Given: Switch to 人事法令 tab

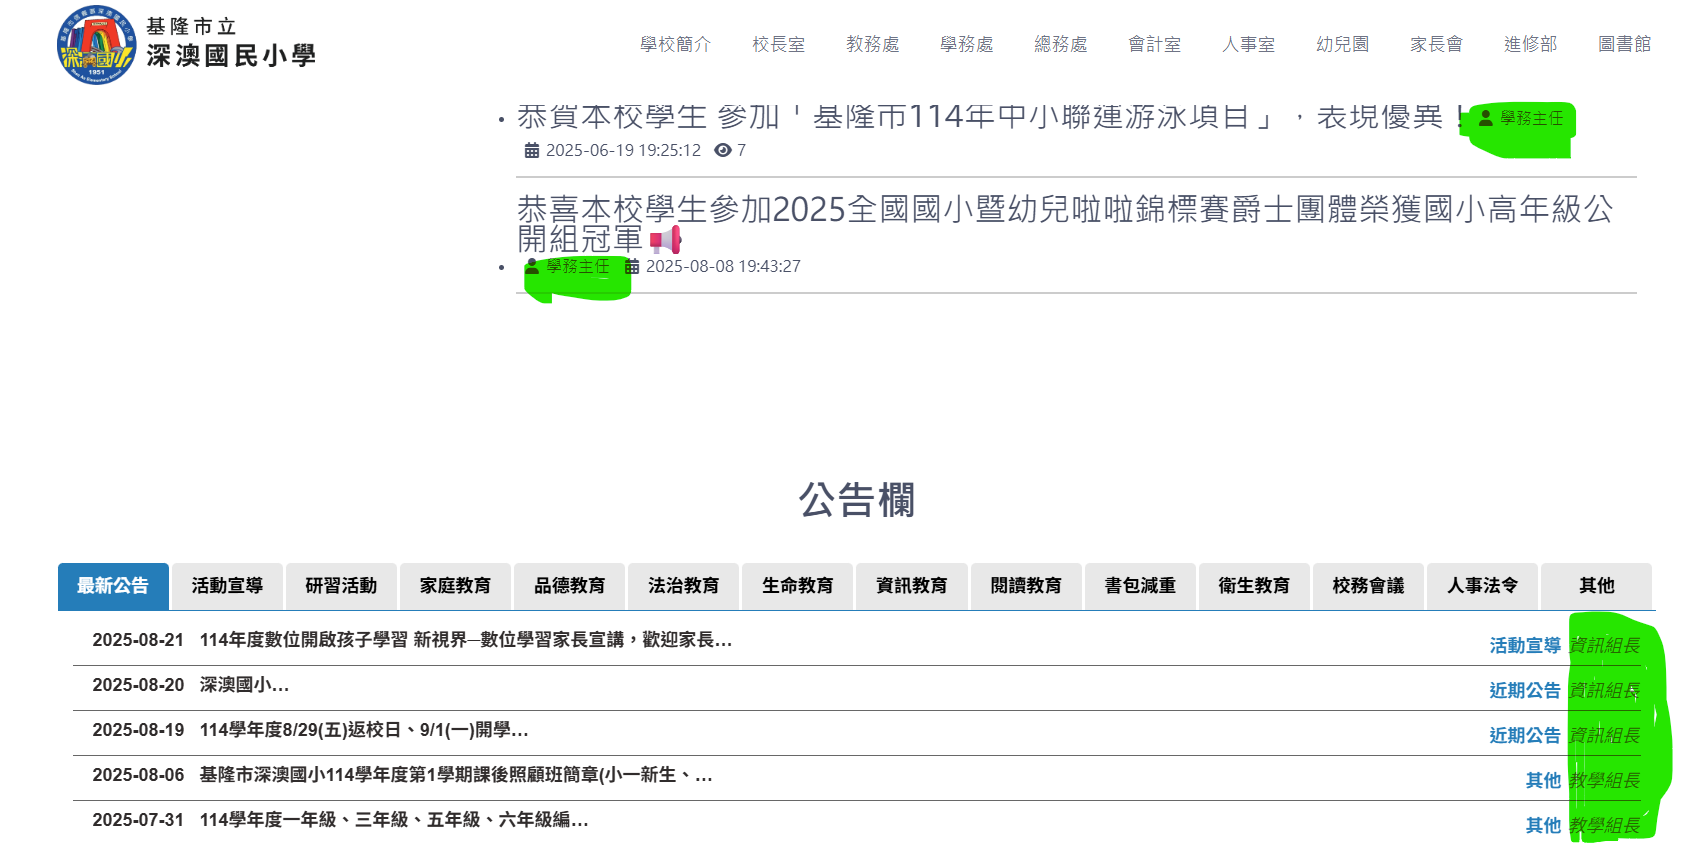Looking at the screenshot, I should [x=1482, y=586].
